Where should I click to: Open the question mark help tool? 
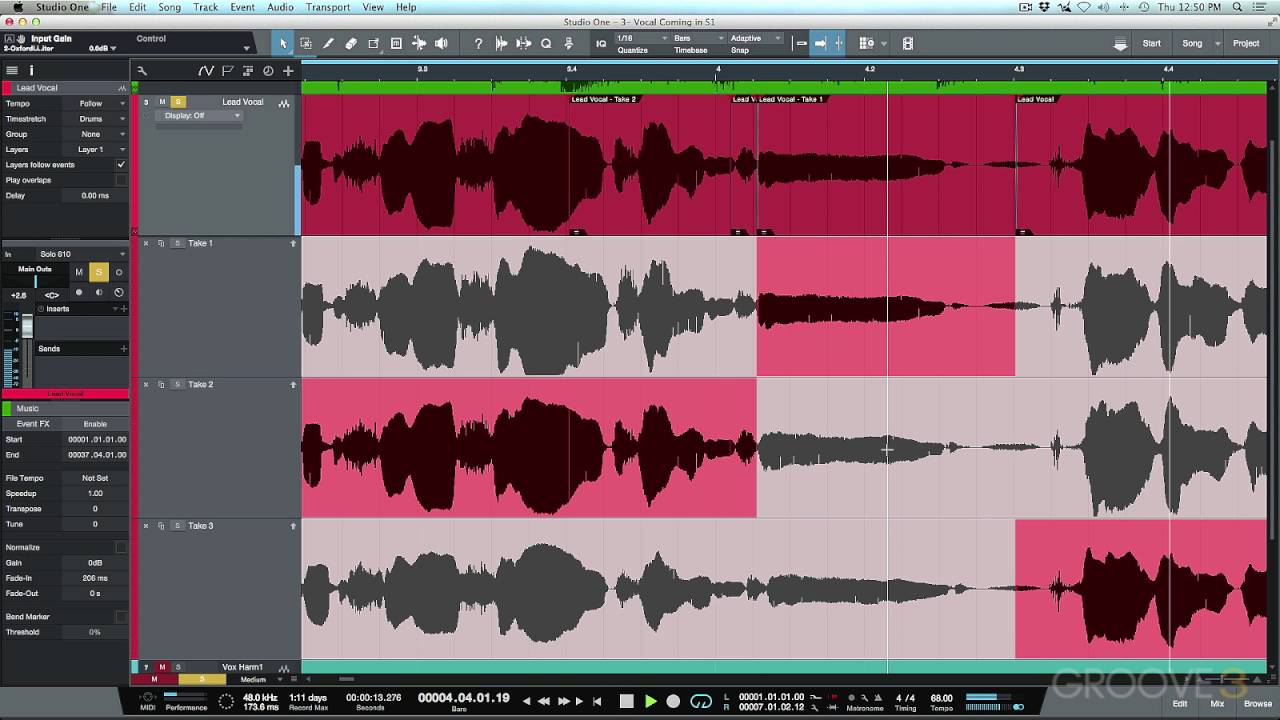pos(478,43)
